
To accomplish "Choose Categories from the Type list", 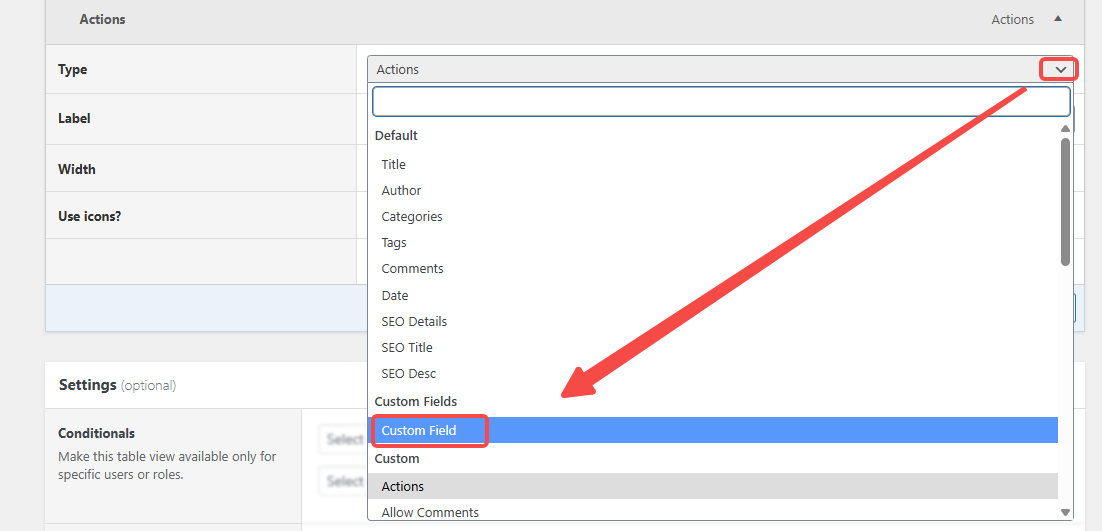I will tap(412, 216).
